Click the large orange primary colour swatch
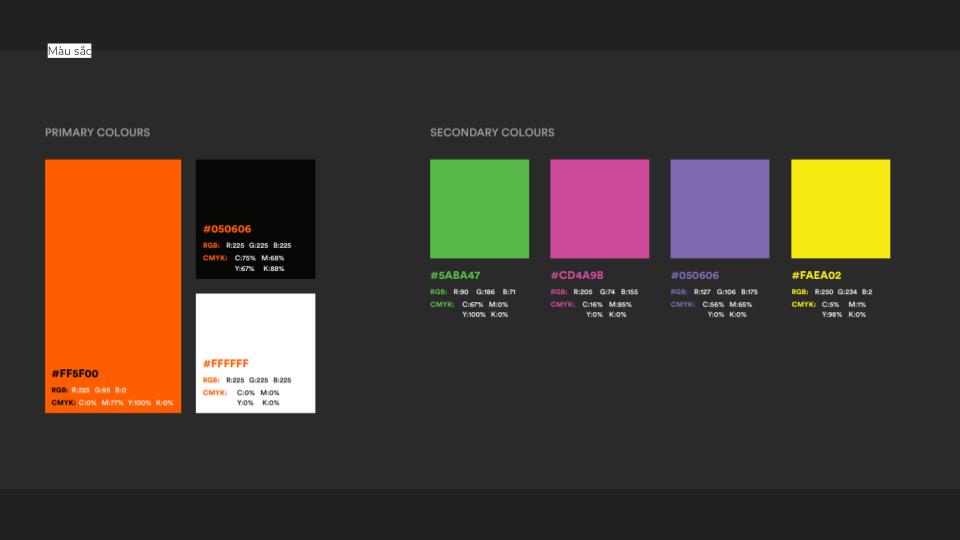Image resolution: width=960 pixels, height=540 pixels. click(113, 260)
